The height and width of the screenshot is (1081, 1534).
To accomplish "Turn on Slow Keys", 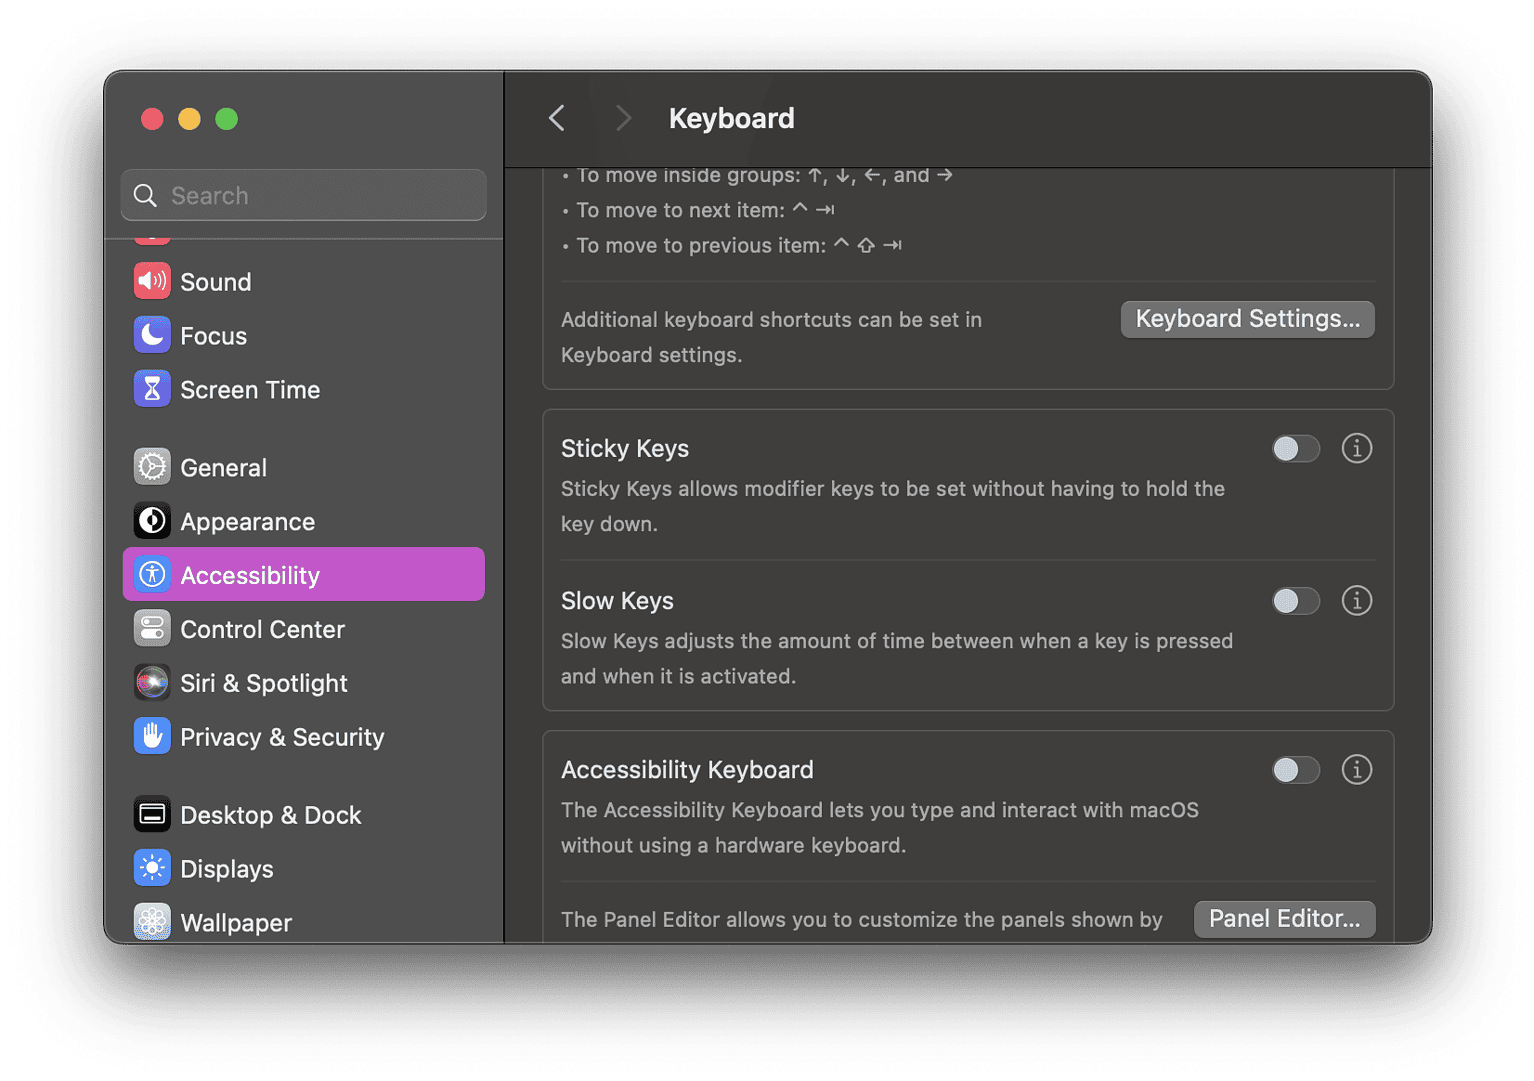I will tap(1295, 601).
